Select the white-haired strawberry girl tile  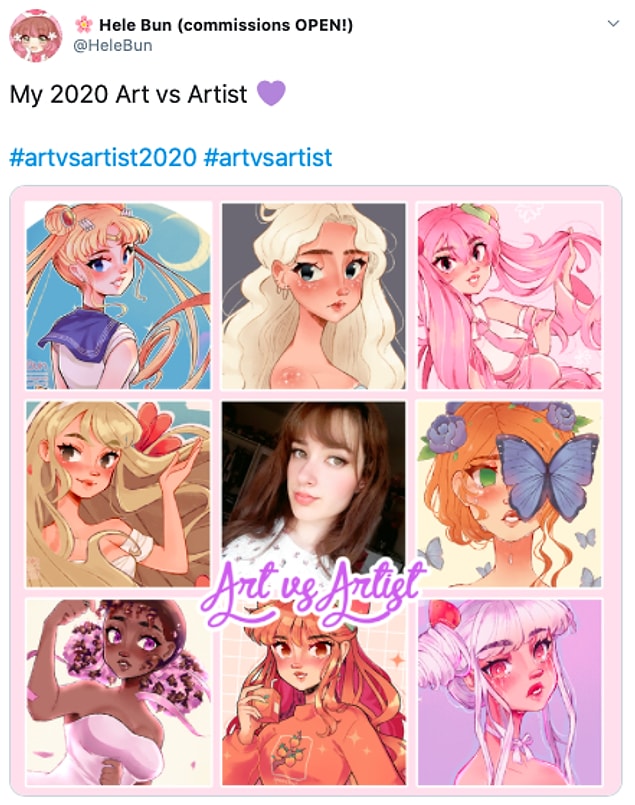[509, 692]
